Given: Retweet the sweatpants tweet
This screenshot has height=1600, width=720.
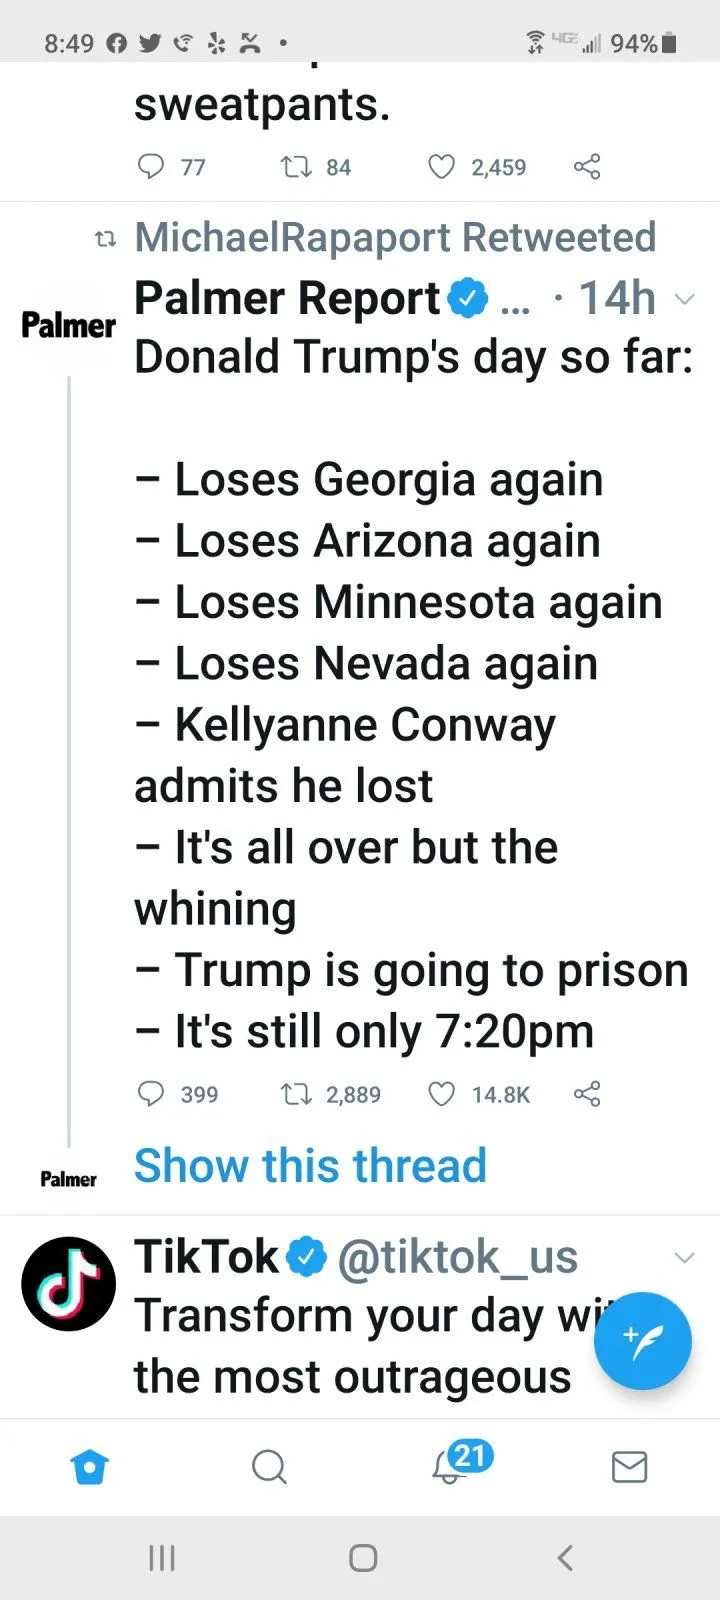Looking at the screenshot, I should (x=296, y=166).
